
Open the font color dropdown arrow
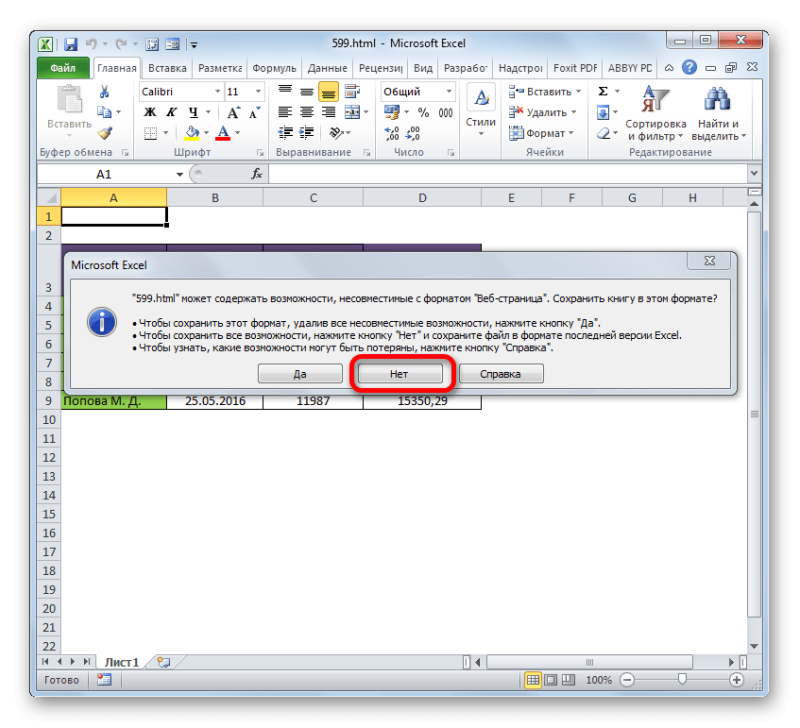[238, 133]
